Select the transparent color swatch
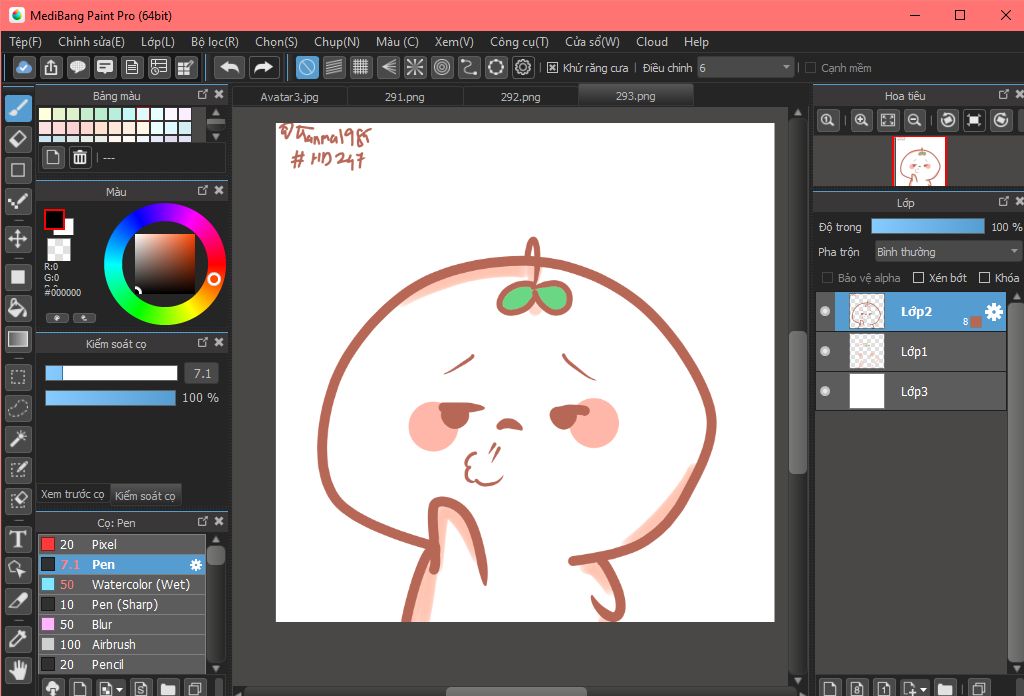The height and width of the screenshot is (696, 1024). tap(59, 248)
